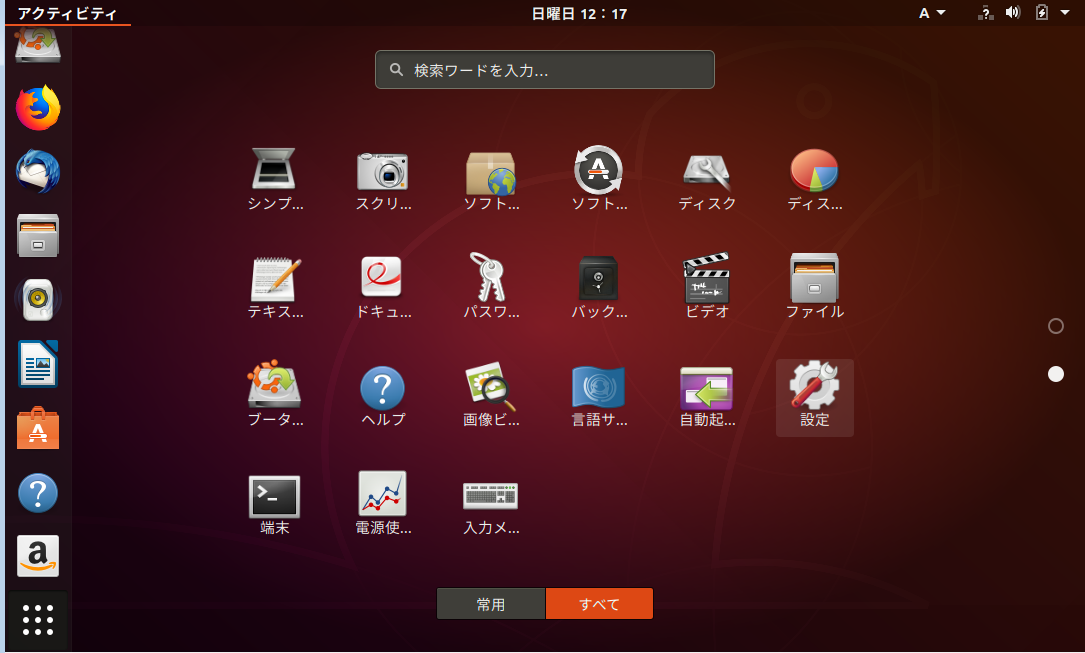Open Thunderbird mail from dock
This screenshot has height=653, width=1085.
point(38,172)
